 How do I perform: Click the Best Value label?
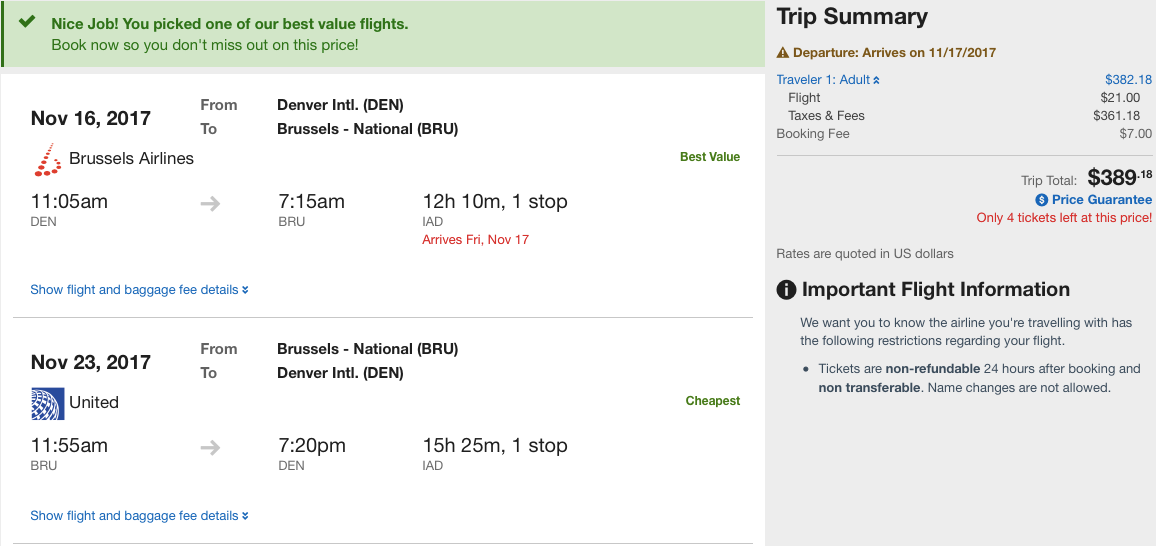point(710,157)
